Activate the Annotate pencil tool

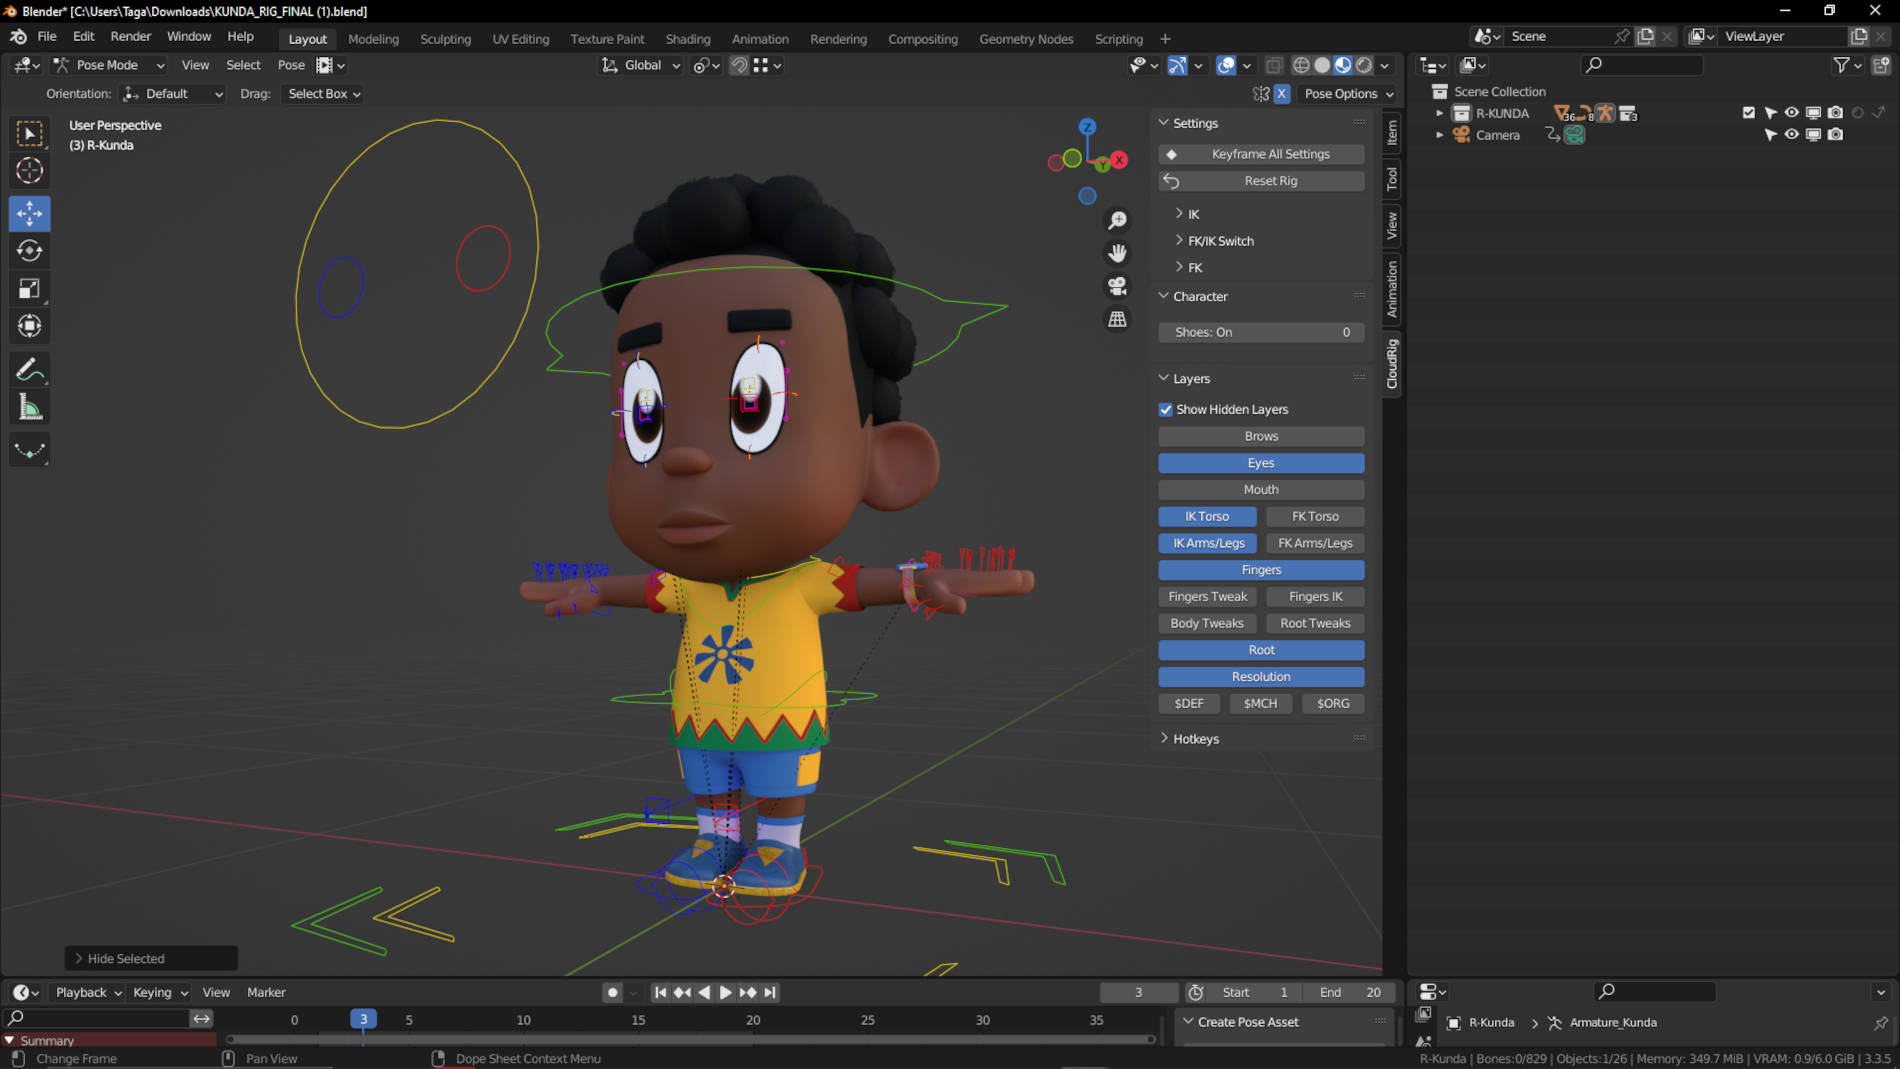point(29,370)
